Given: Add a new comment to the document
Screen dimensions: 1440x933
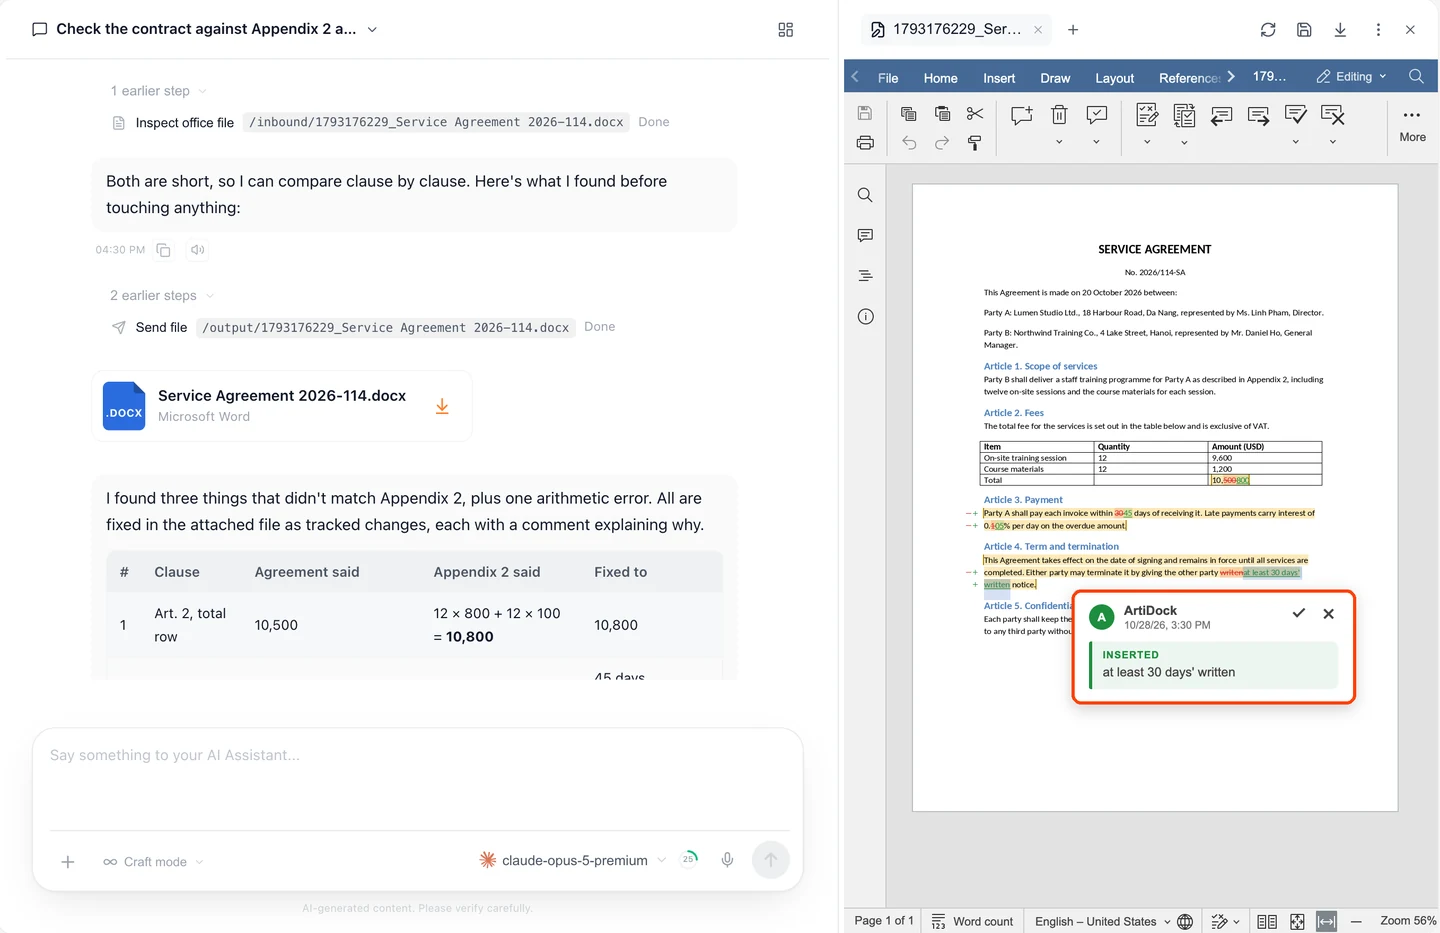Looking at the screenshot, I should point(1022,115).
